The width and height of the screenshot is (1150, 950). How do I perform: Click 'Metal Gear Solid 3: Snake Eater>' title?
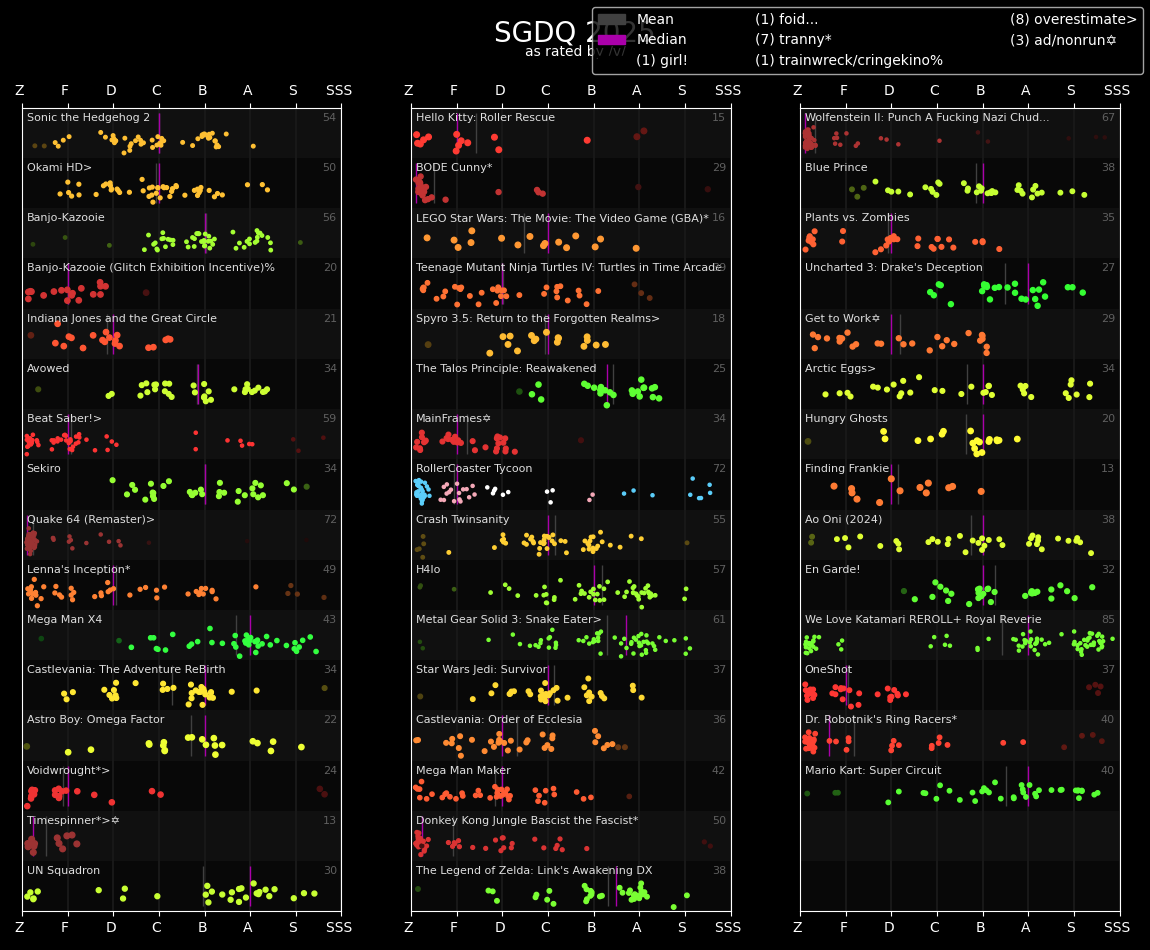tap(508, 619)
